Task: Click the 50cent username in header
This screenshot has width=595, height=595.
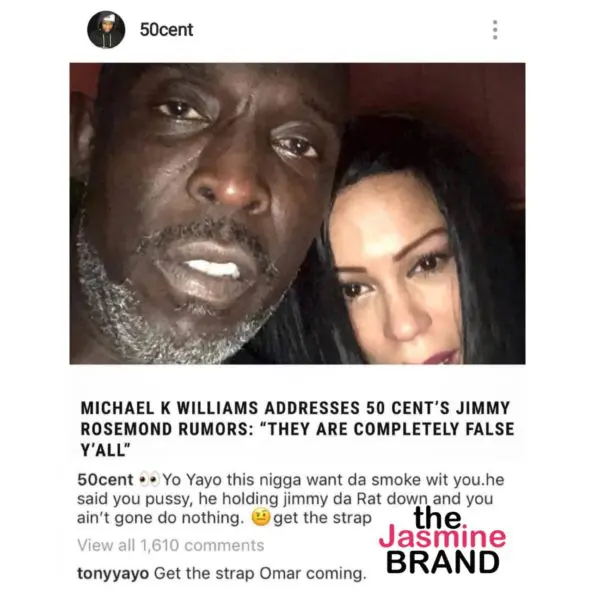Action: click(166, 30)
